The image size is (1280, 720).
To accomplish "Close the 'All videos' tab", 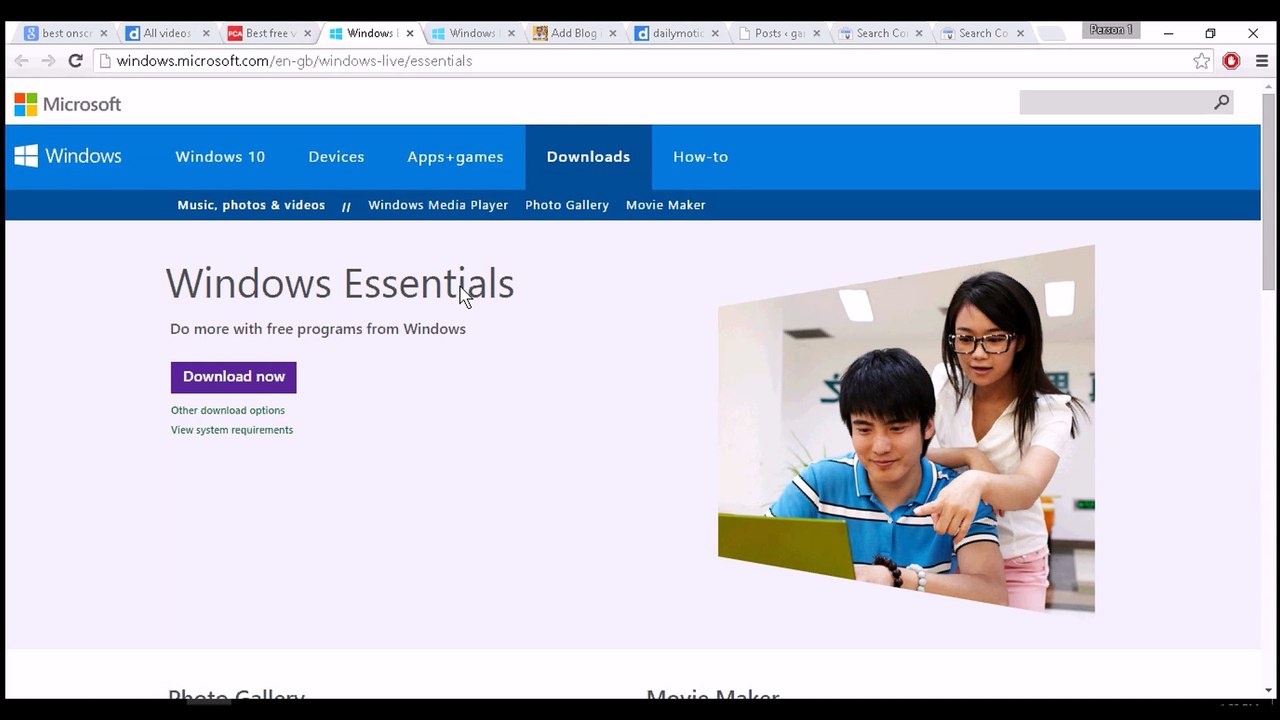I will tap(205, 33).
